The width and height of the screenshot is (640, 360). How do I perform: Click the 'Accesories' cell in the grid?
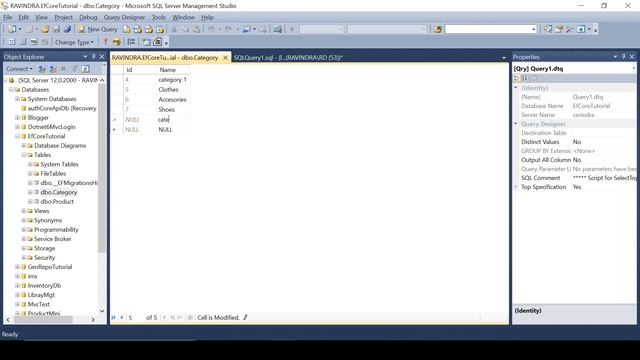tap(172, 100)
